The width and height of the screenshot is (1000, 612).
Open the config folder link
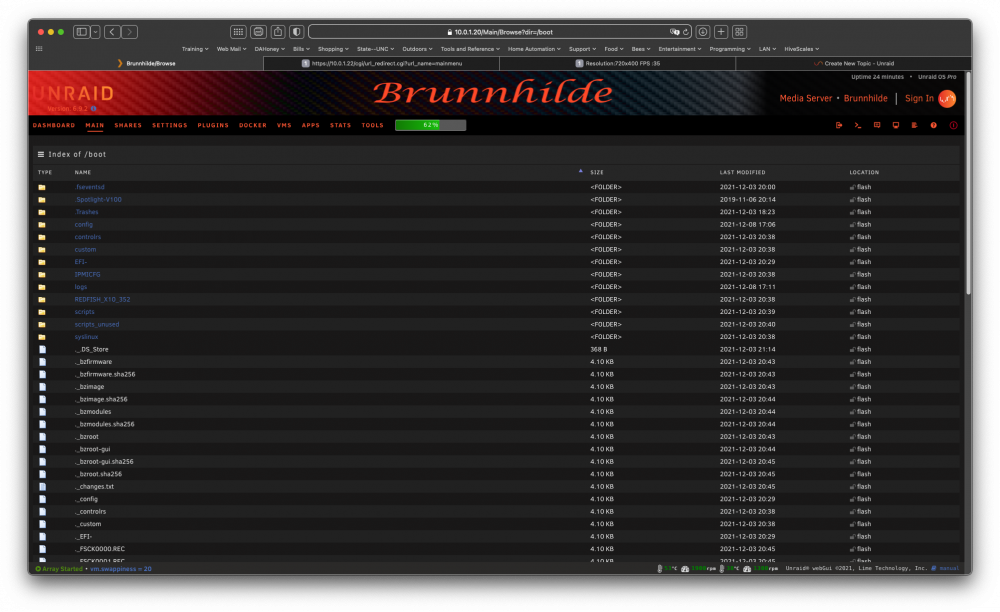[x=84, y=224]
